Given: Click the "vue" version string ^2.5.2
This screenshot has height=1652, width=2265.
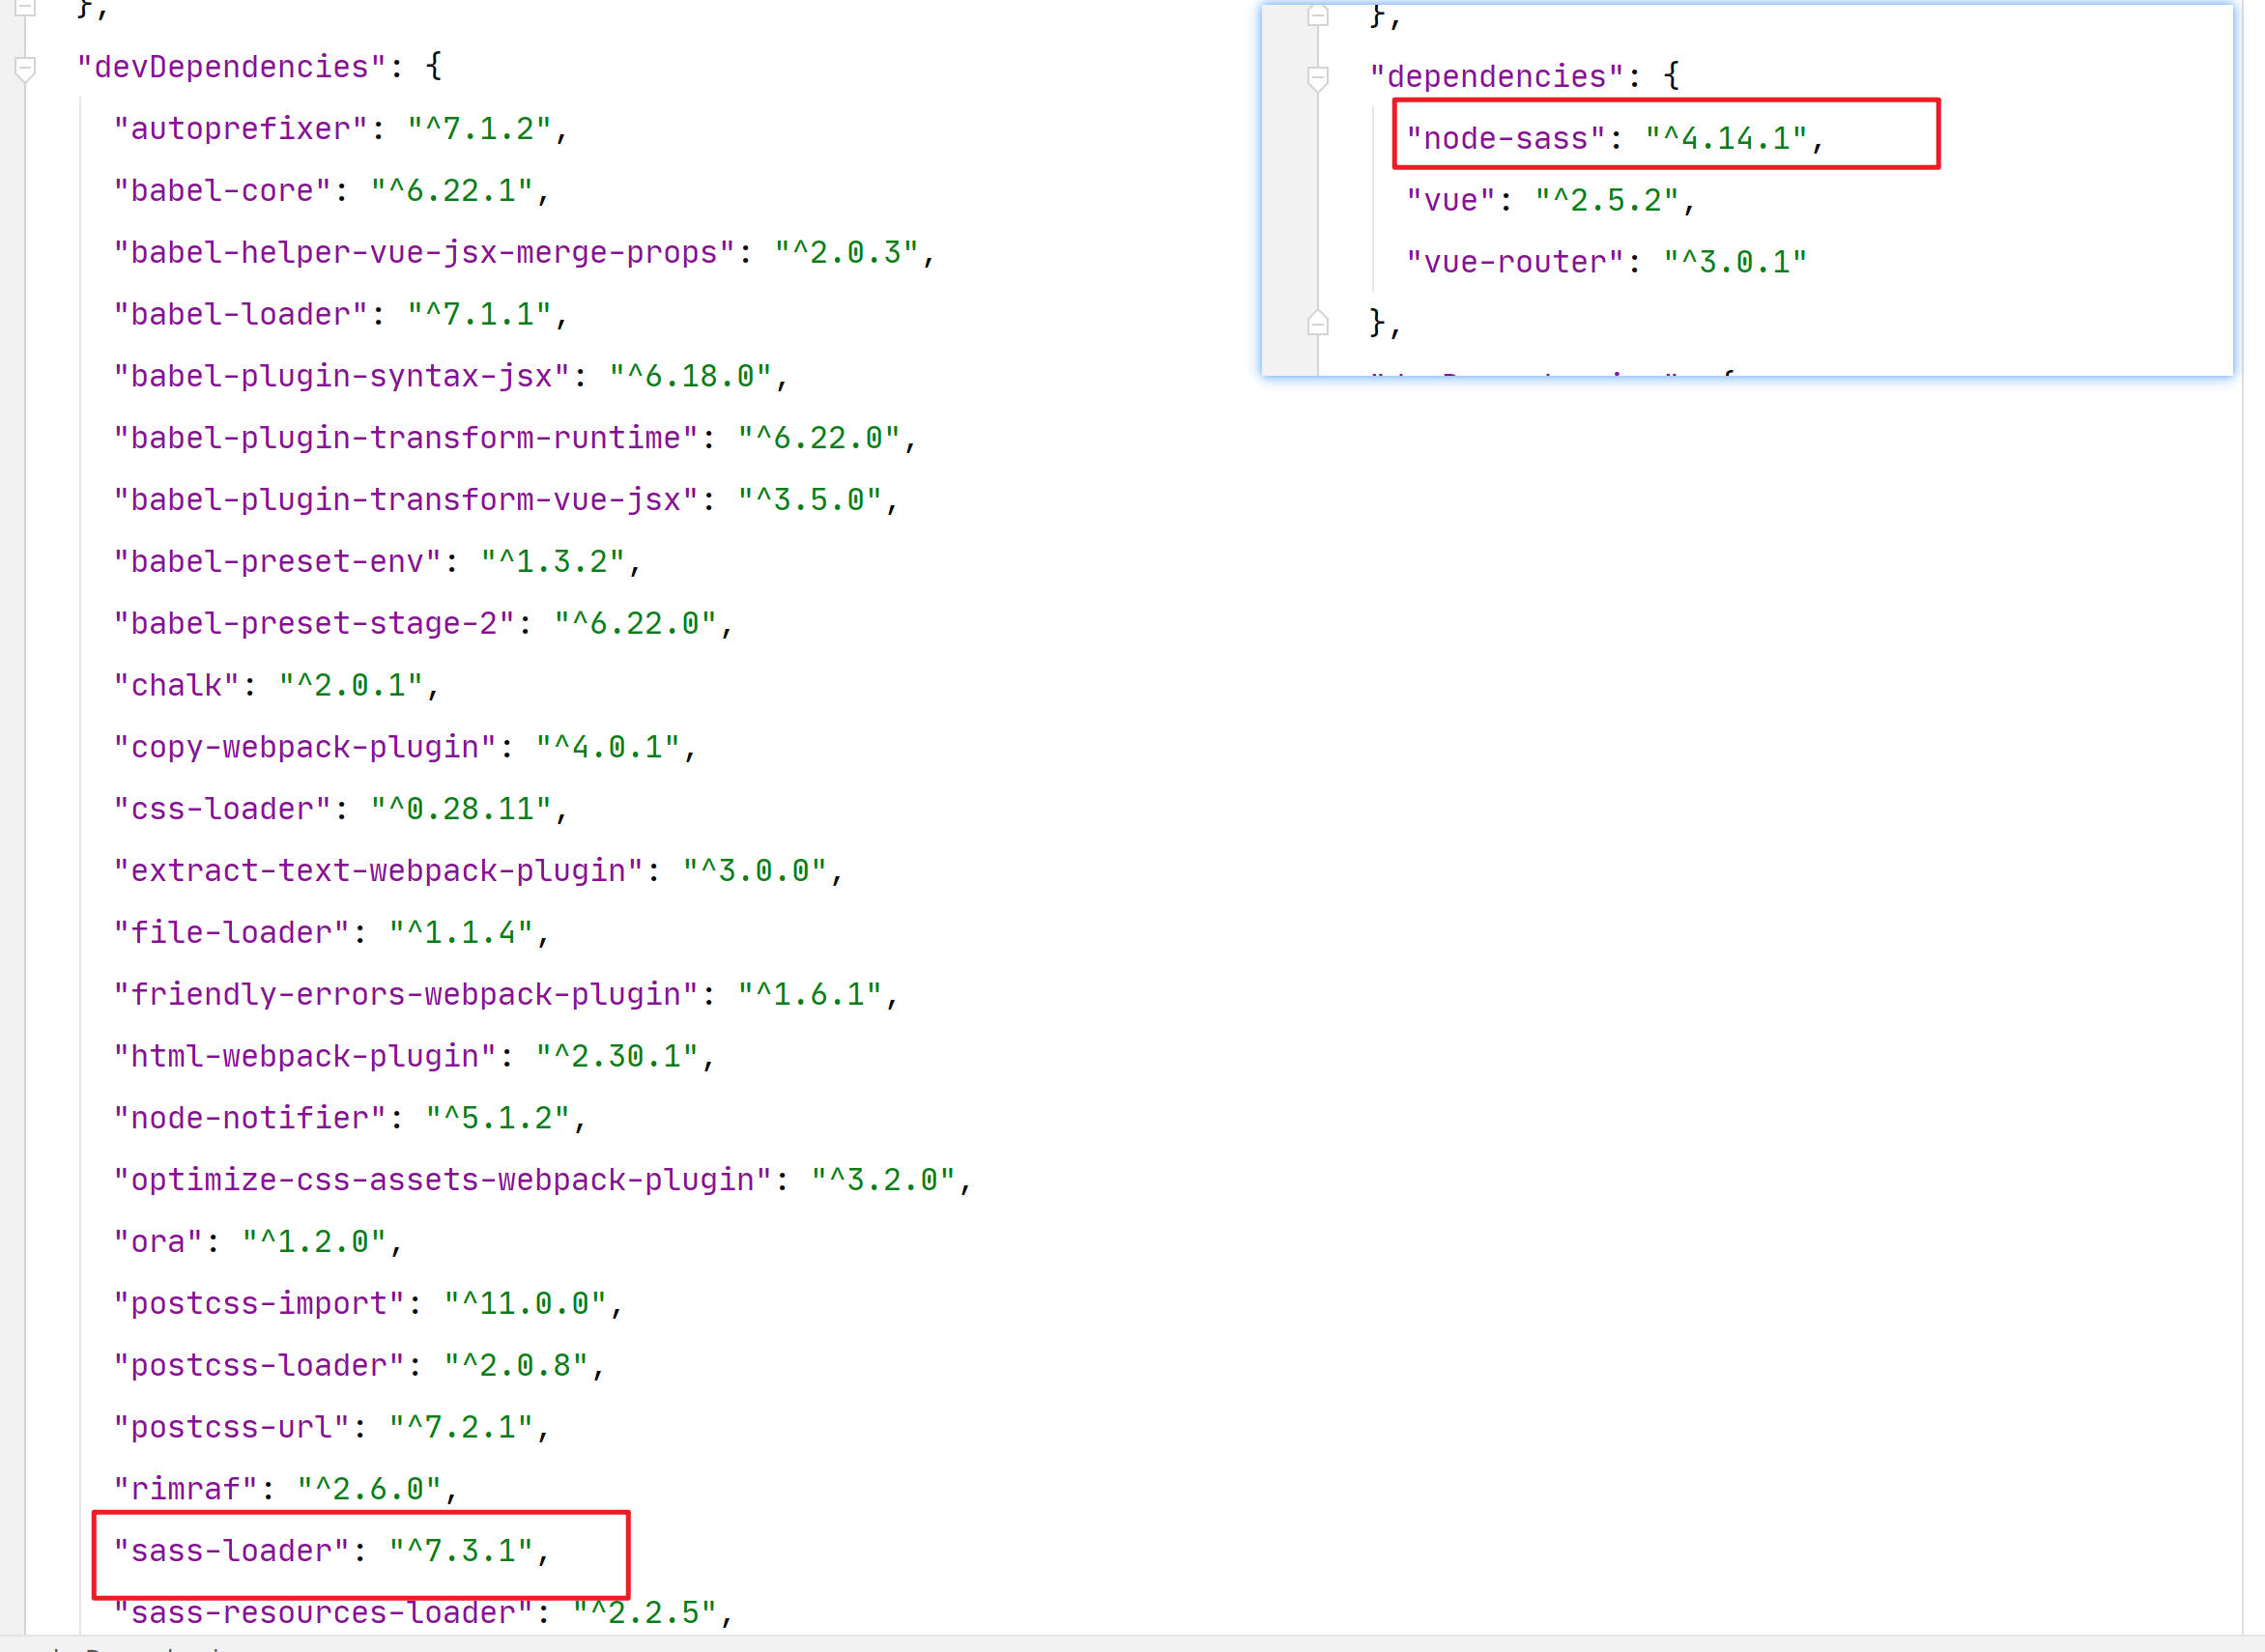Looking at the screenshot, I should point(1606,200).
